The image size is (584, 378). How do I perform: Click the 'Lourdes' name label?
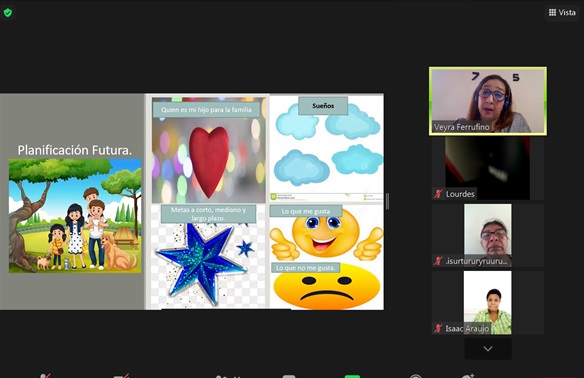click(x=460, y=194)
